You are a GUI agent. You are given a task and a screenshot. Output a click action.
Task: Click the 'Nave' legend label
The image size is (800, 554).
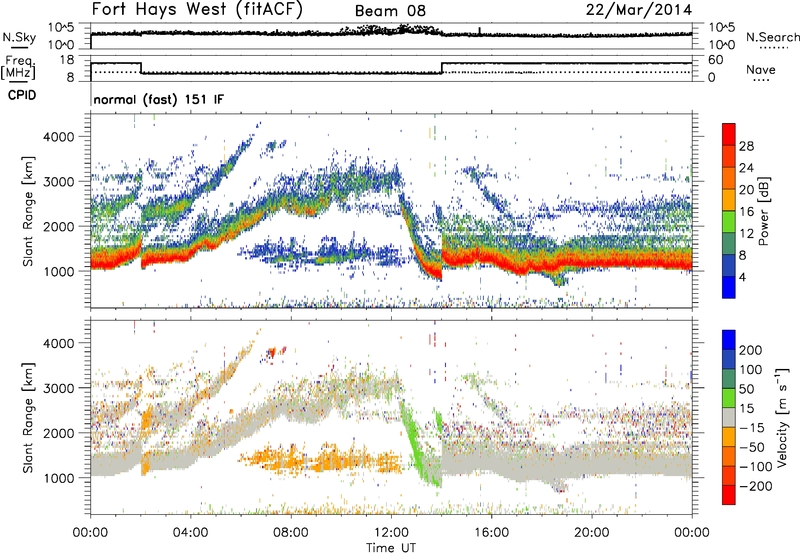(x=761, y=69)
